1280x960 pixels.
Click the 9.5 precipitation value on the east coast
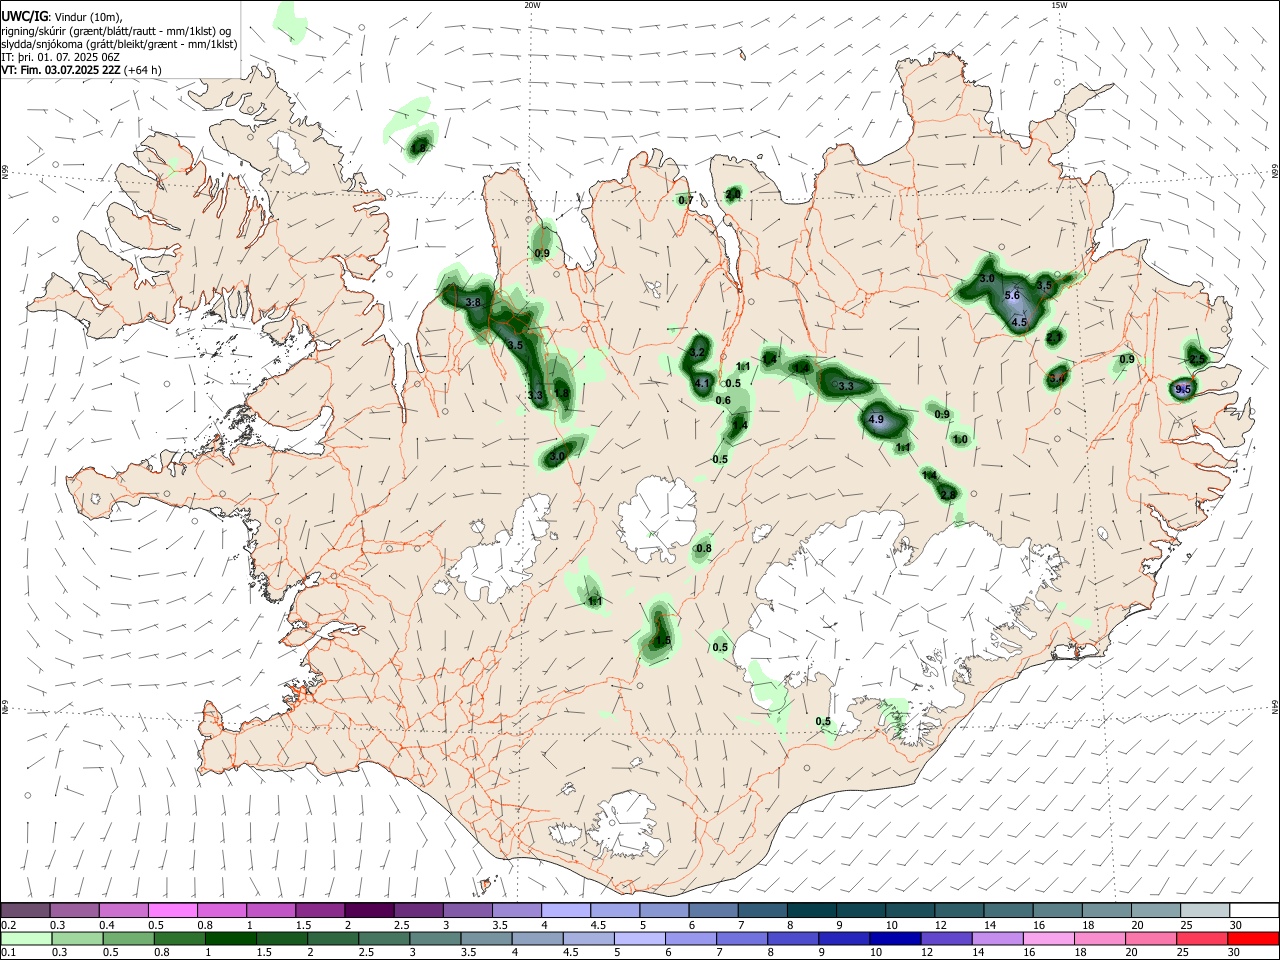(x=1183, y=389)
